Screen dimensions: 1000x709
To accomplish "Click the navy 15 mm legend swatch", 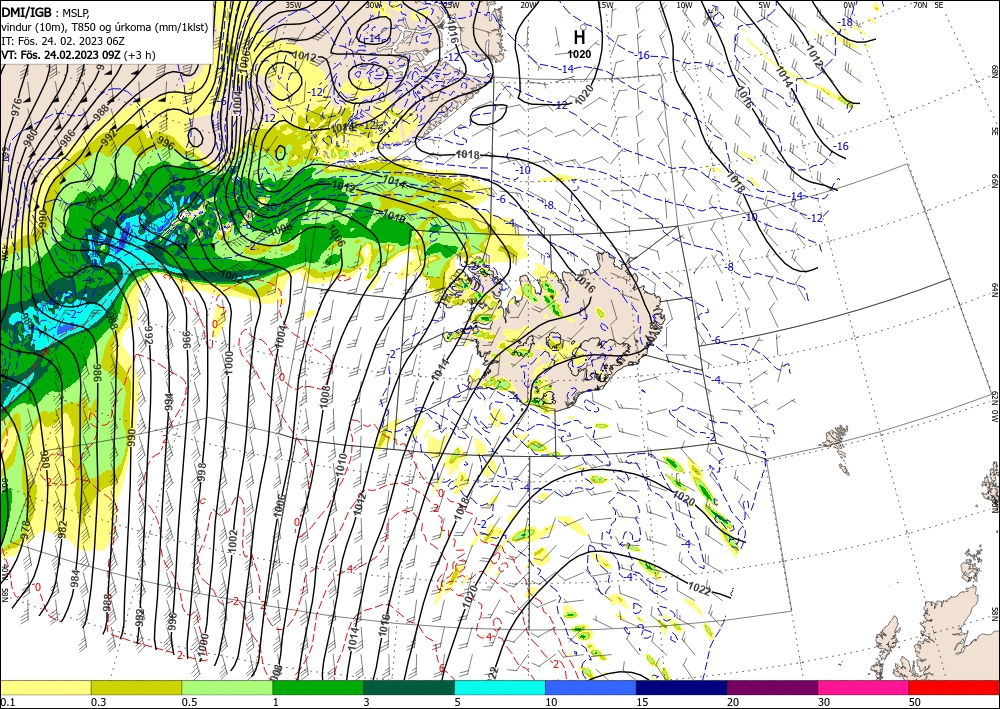I will [x=682, y=687].
